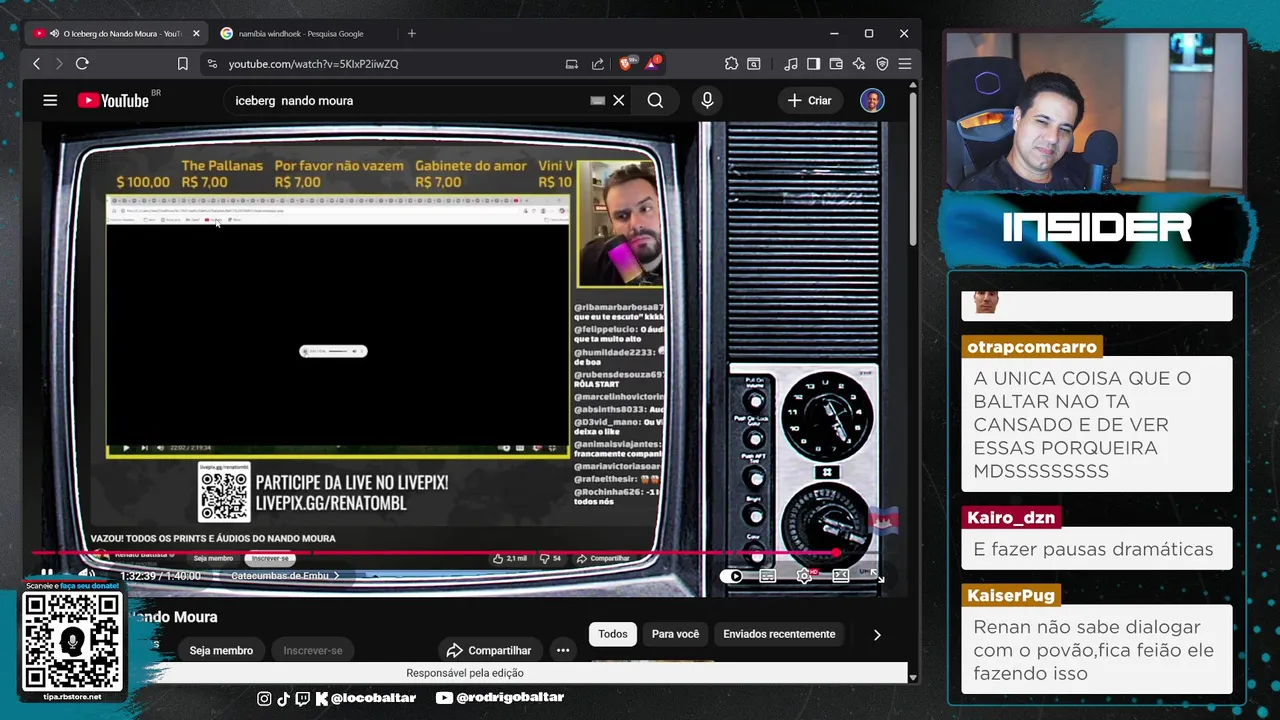Open the Brave VPN shield icon
Screen dimensions: 1280x720
[x=882, y=64]
